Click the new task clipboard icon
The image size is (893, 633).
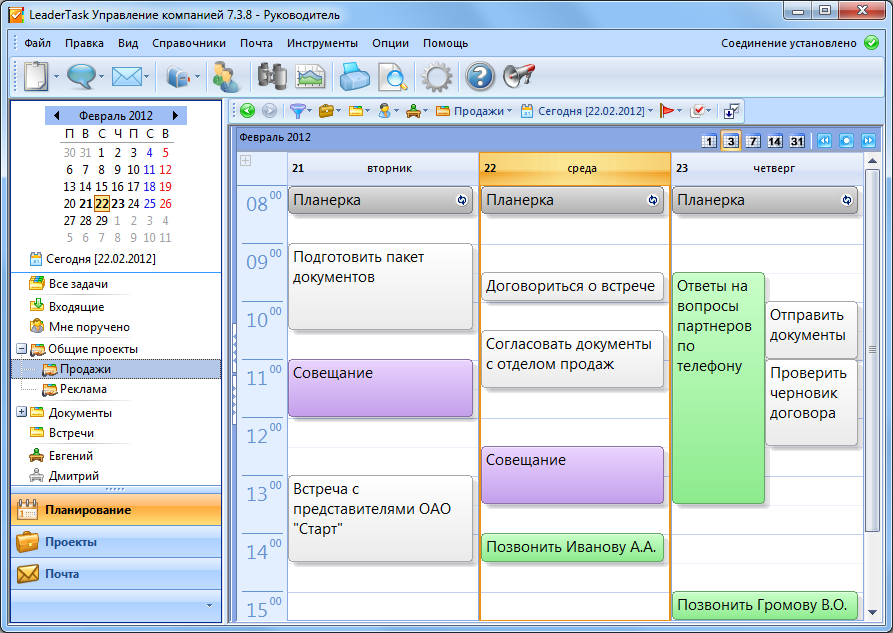(36, 76)
